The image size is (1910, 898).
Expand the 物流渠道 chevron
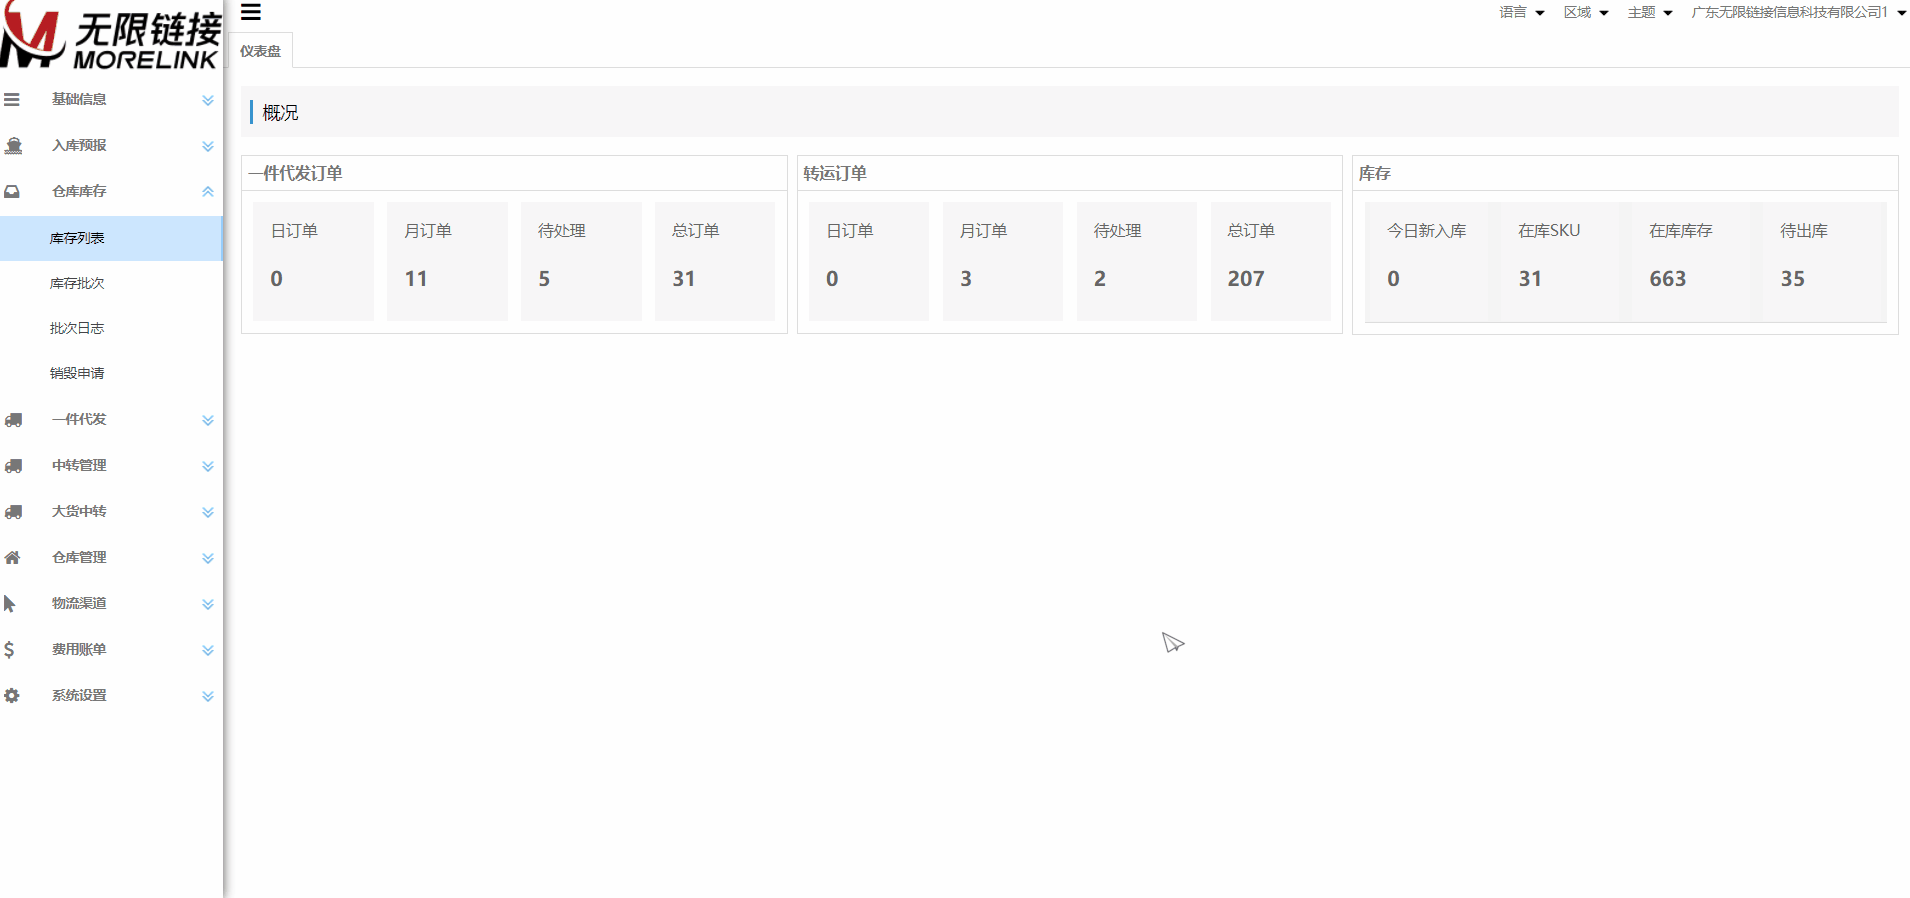(208, 604)
